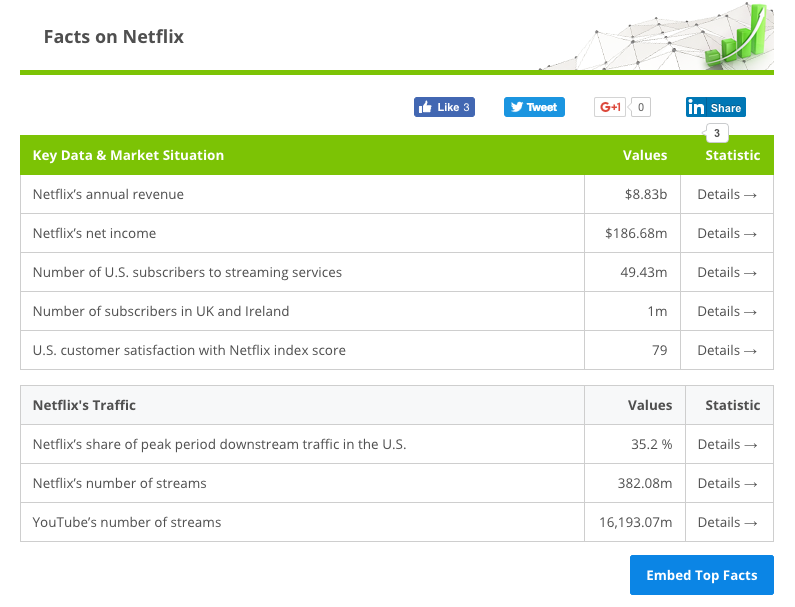Select the $186.68m net income value
This screenshot has height=607, width=795.
[636, 233]
